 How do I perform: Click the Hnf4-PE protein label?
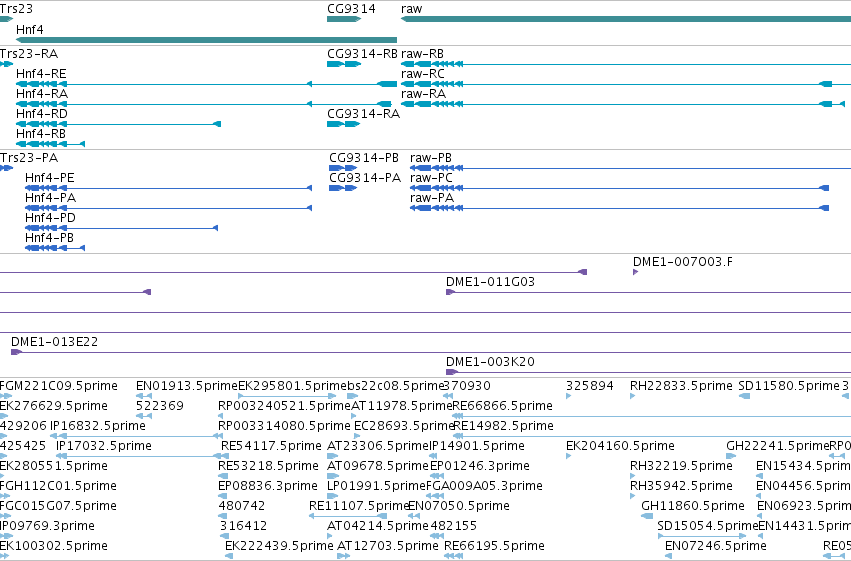(50, 178)
